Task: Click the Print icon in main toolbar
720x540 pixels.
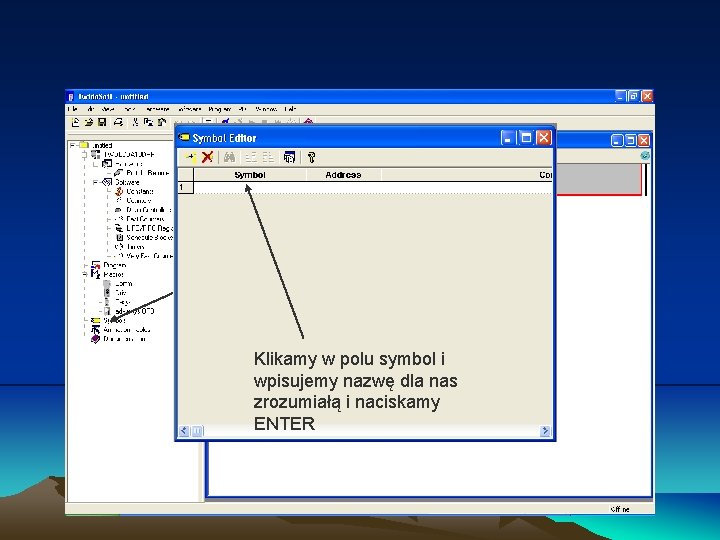Action: tap(118, 122)
